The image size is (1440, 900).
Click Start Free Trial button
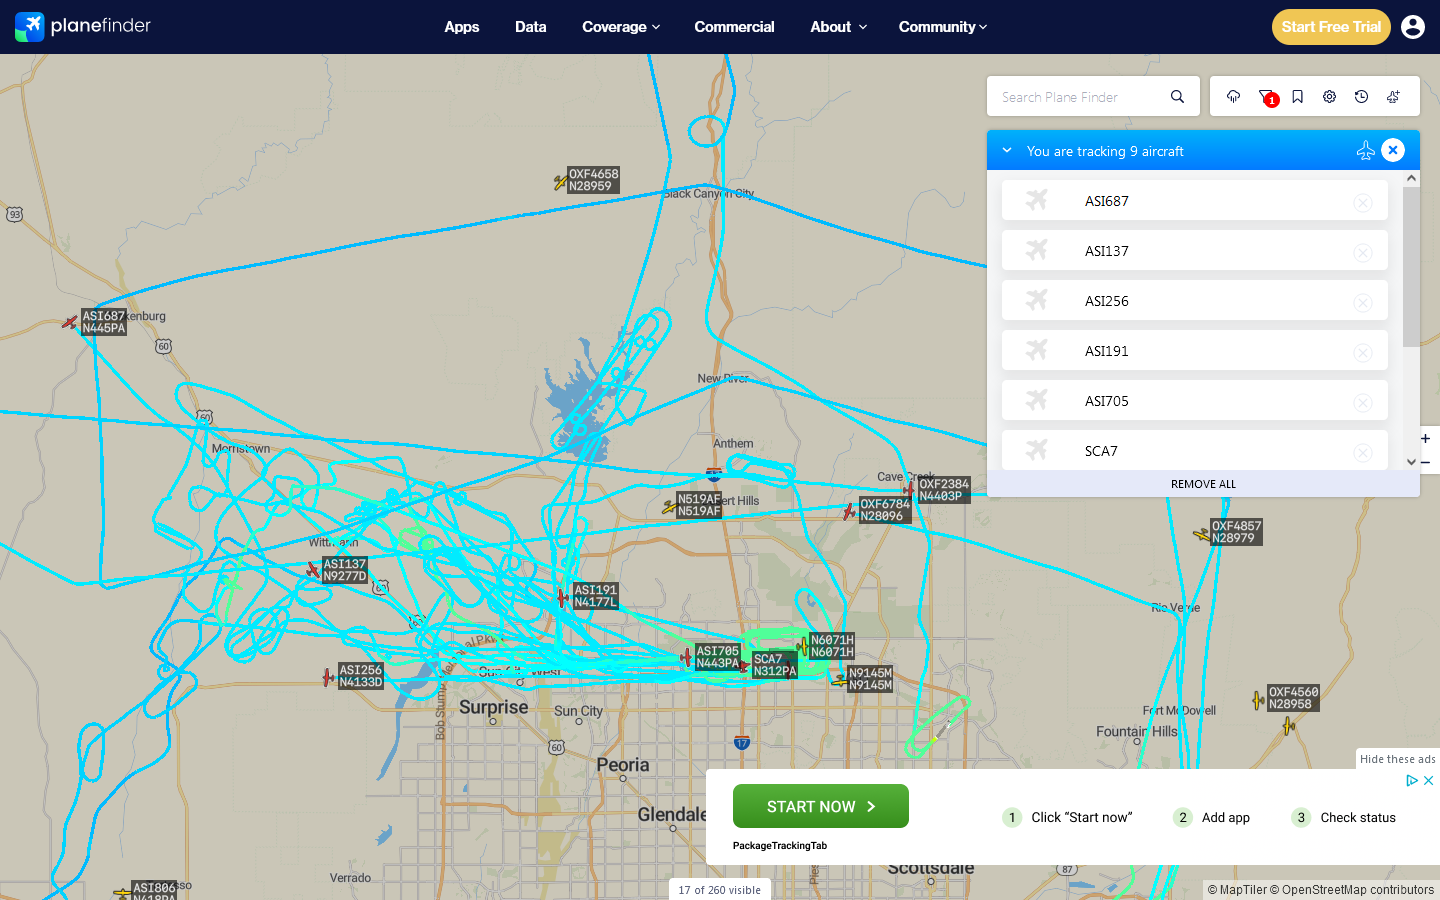pyautogui.click(x=1331, y=27)
